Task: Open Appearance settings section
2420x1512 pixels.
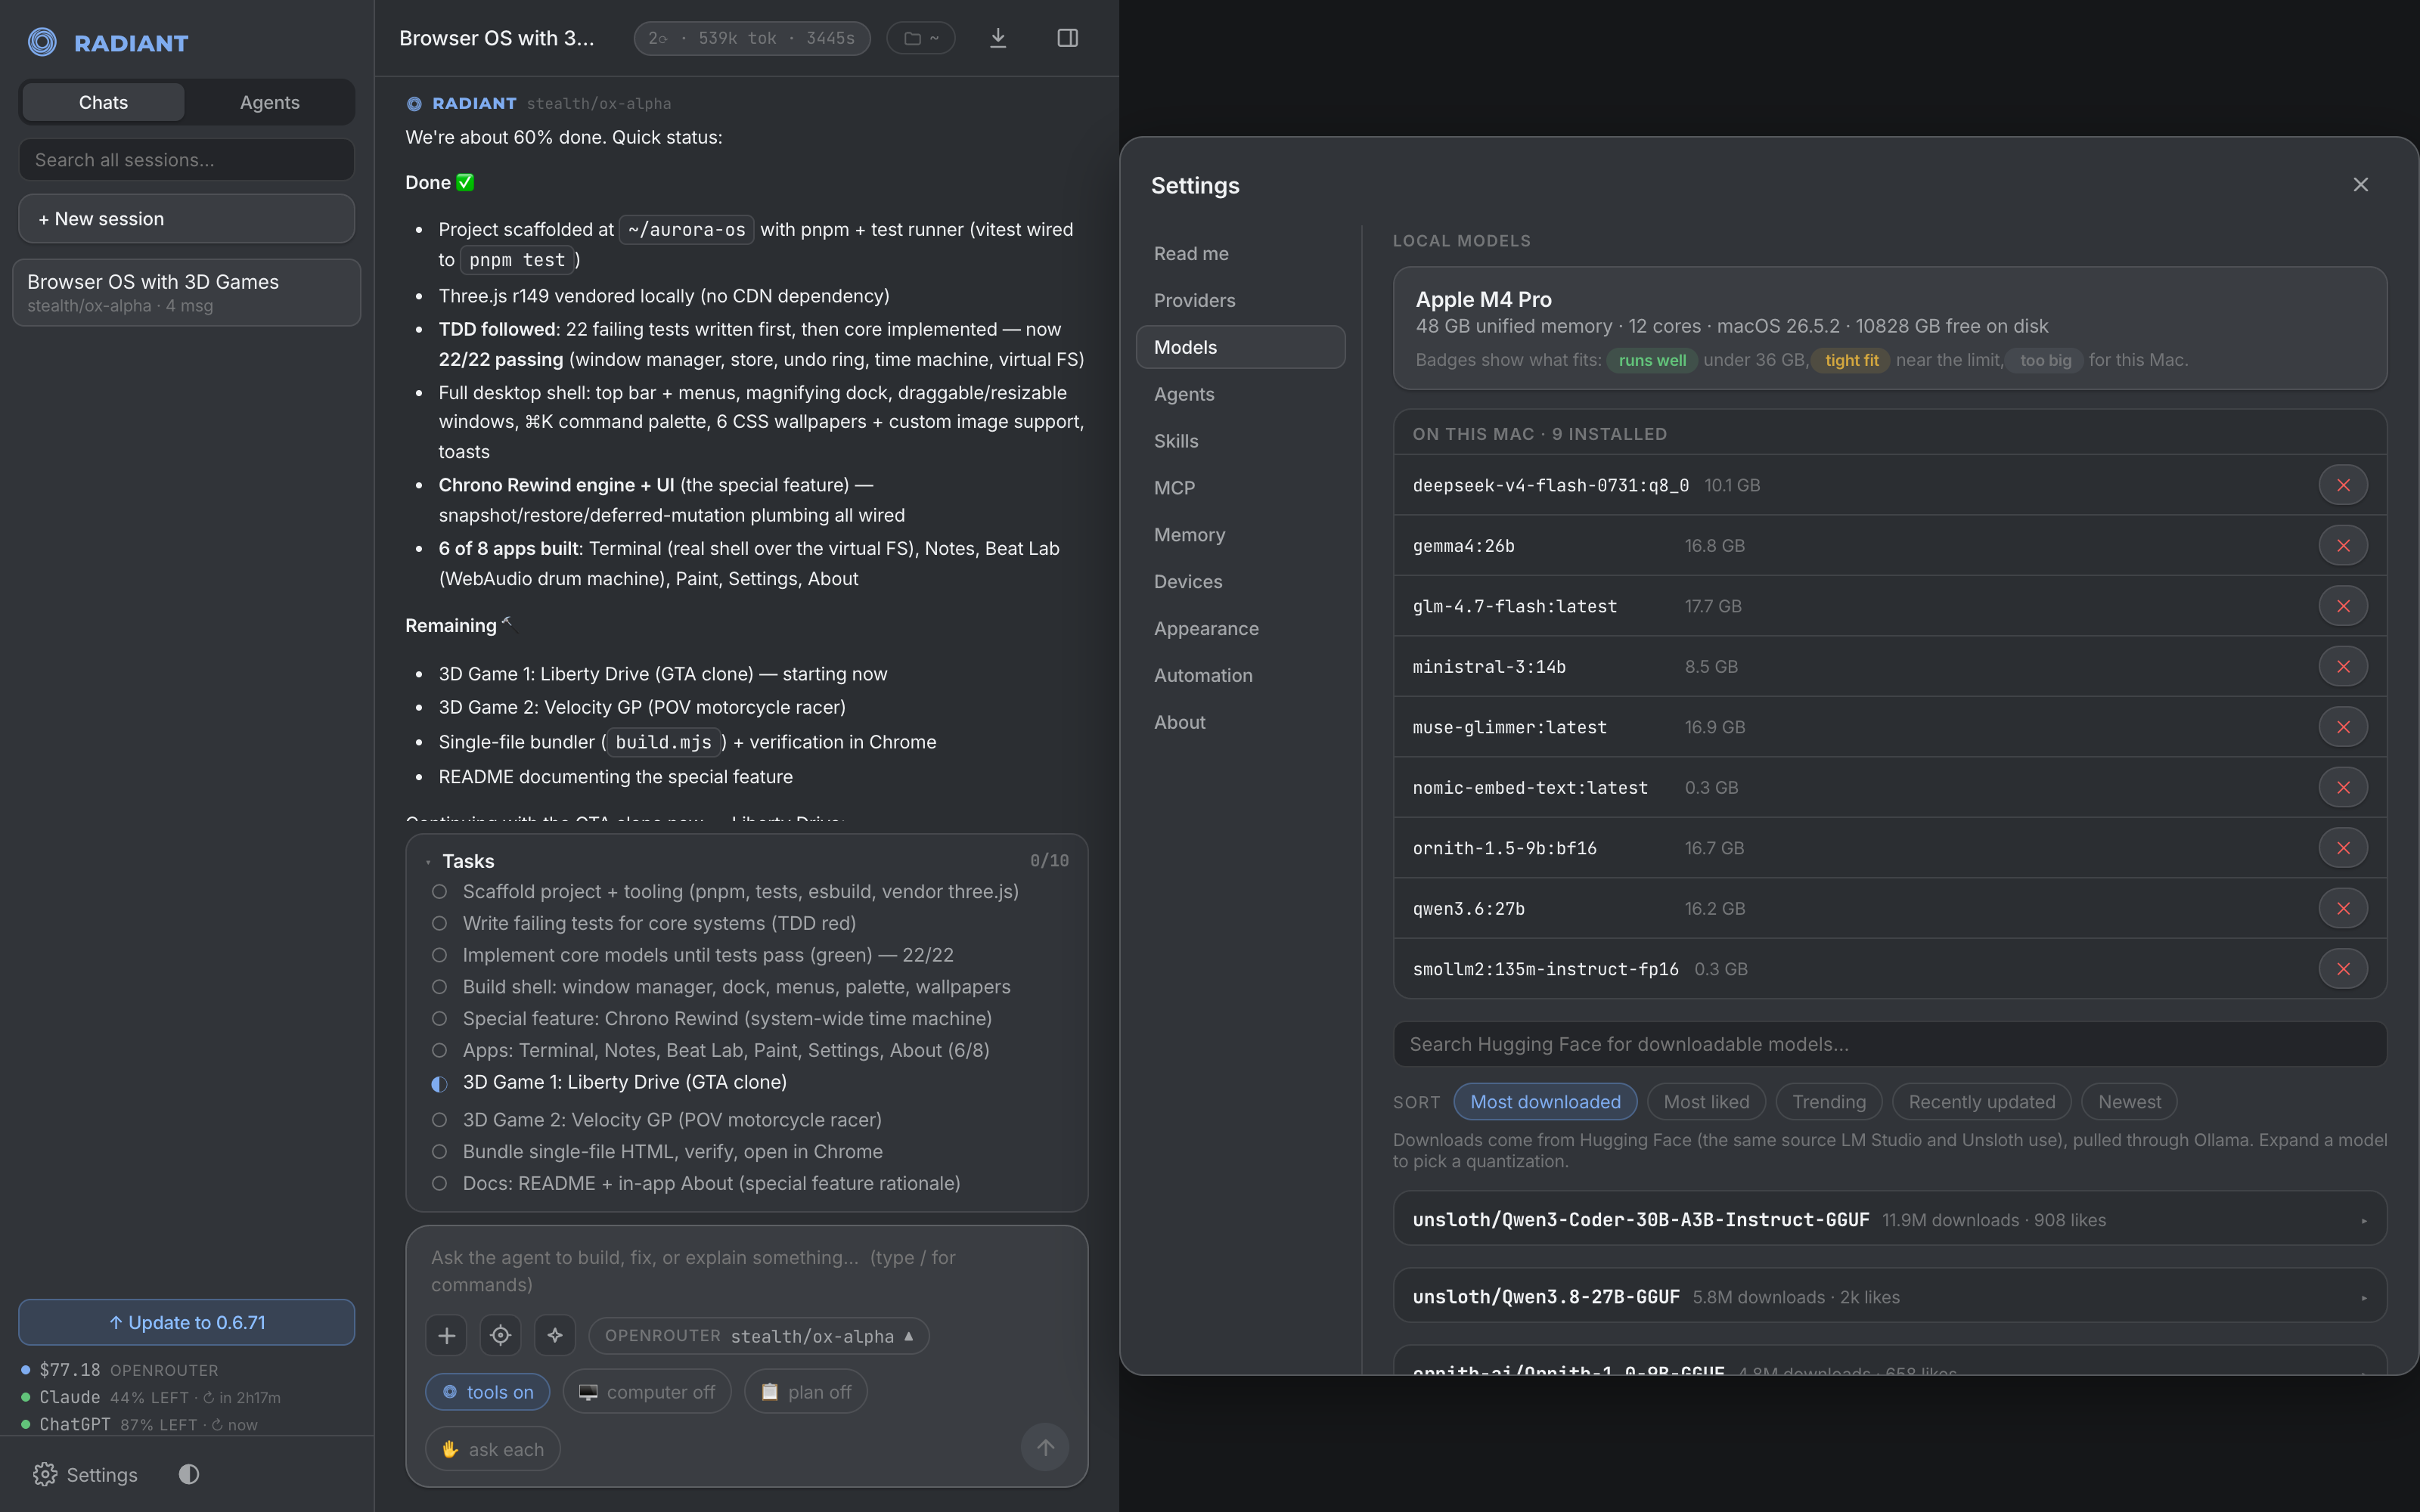Action: pyautogui.click(x=1241, y=629)
